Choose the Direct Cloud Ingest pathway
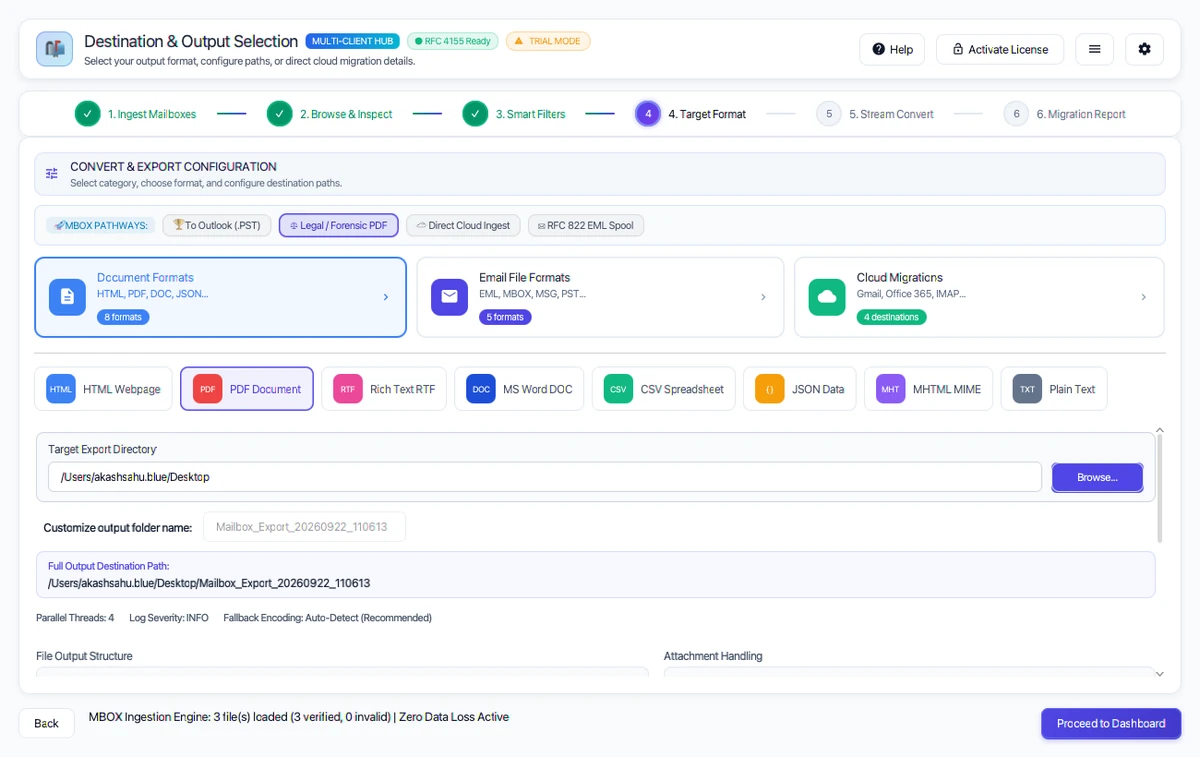This screenshot has width=1200, height=757. (x=464, y=225)
